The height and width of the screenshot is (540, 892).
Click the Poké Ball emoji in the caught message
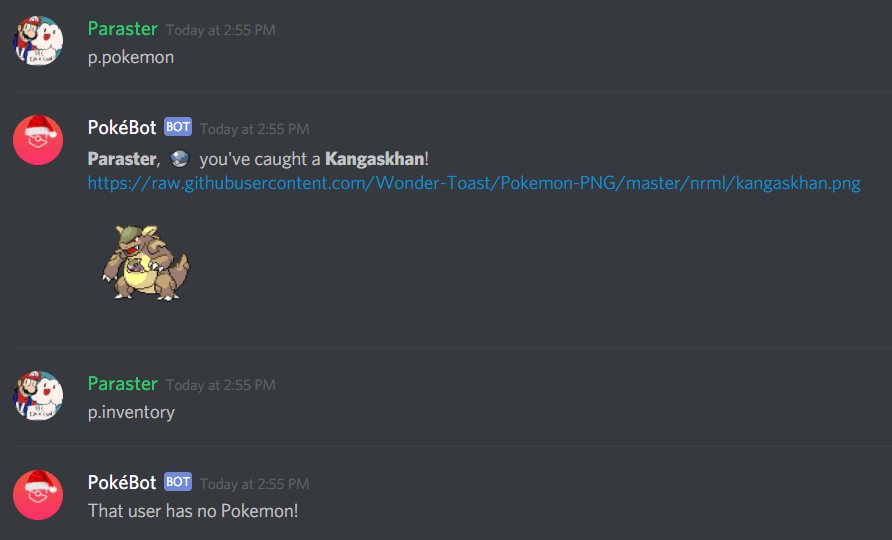pyautogui.click(x=180, y=159)
